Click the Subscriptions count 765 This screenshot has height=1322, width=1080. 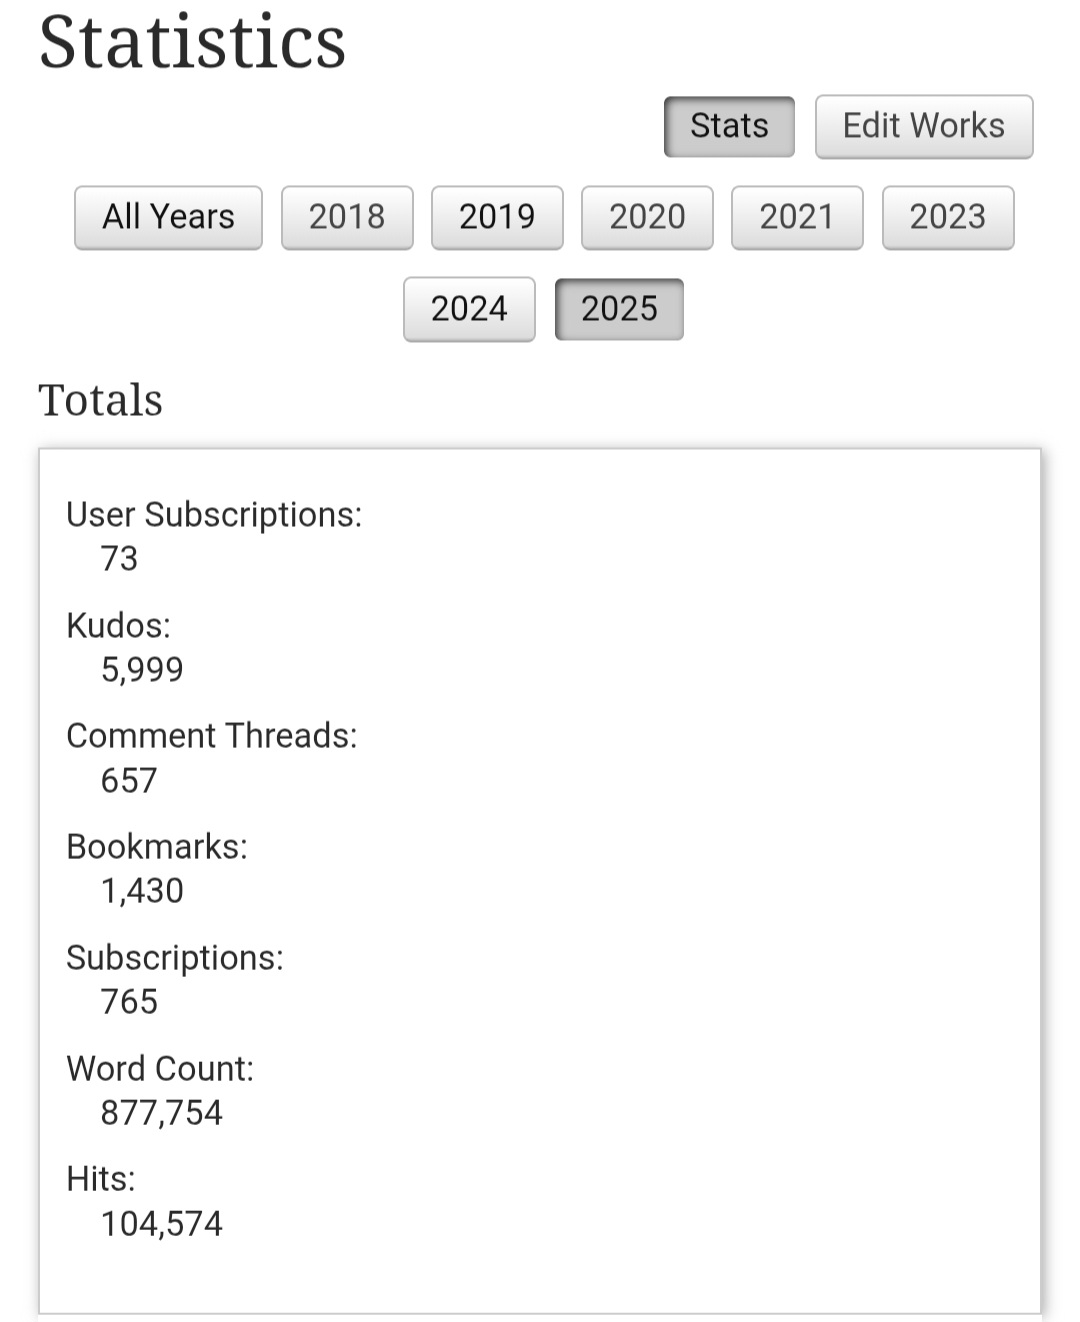(129, 1001)
